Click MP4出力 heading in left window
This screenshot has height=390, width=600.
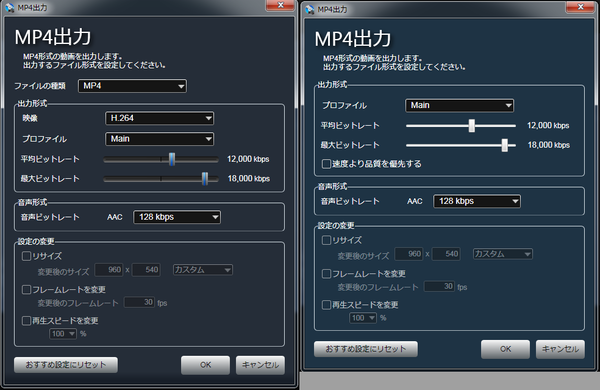pos(53,37)
